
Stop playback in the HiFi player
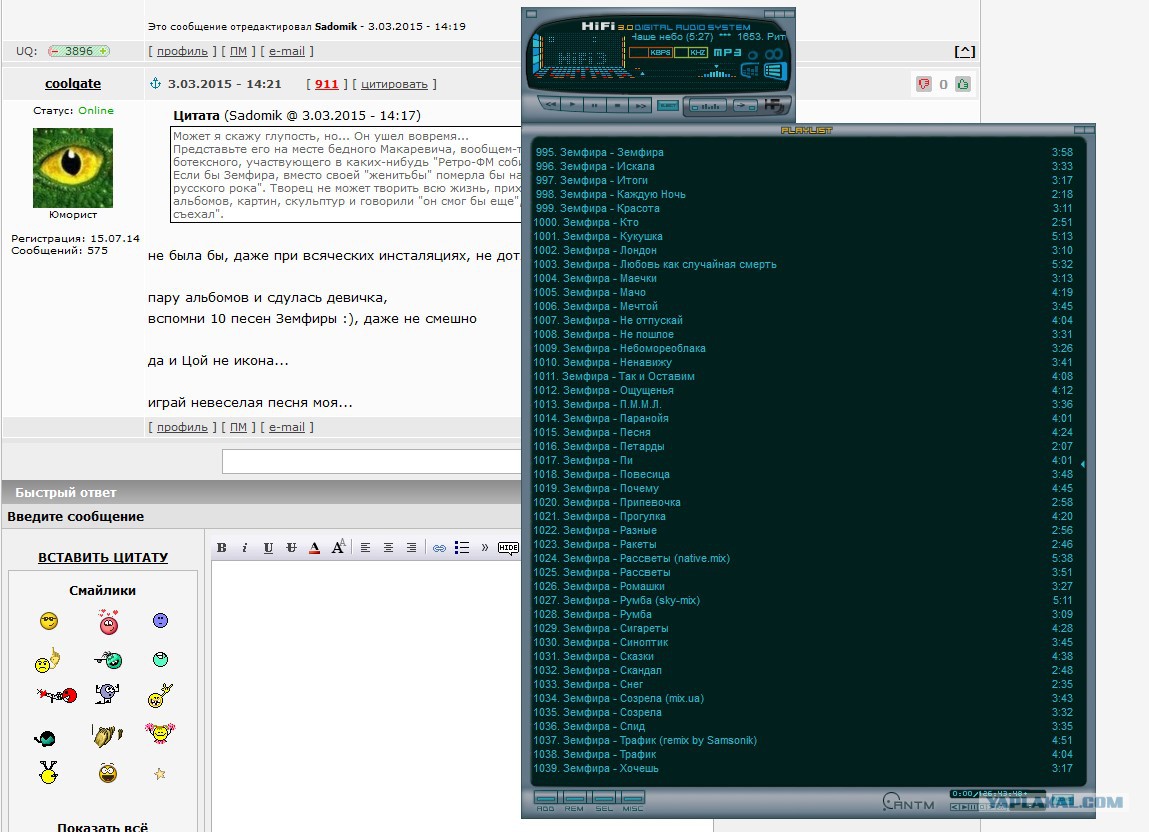point(618,105)
